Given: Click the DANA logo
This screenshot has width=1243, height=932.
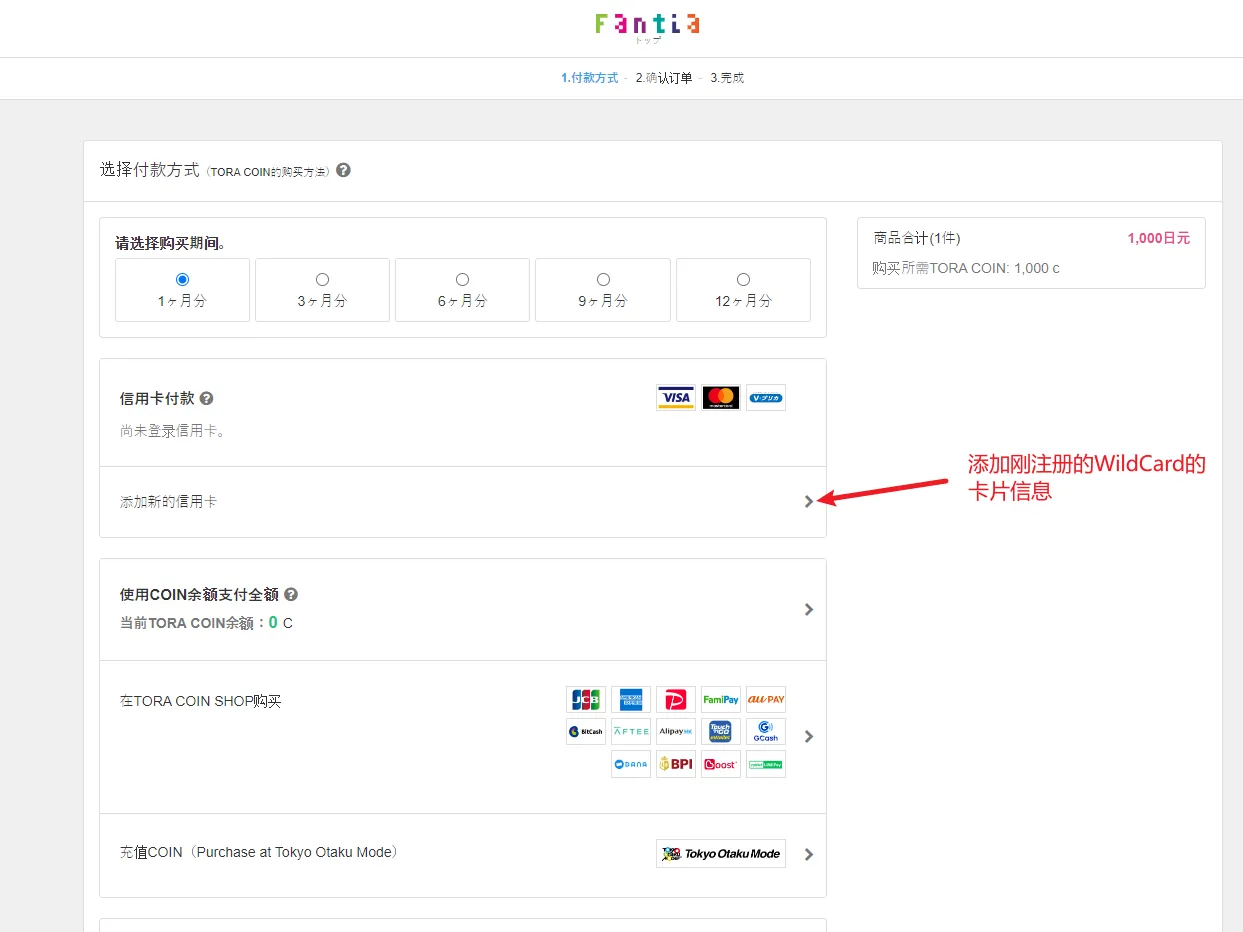Looking at the screenshot, I should (631, 764).
